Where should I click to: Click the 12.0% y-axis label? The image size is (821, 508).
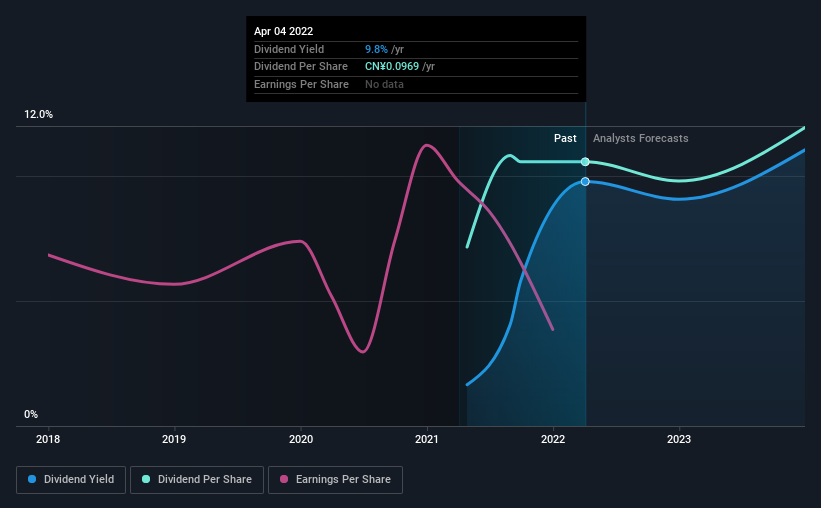pos(38,115)
